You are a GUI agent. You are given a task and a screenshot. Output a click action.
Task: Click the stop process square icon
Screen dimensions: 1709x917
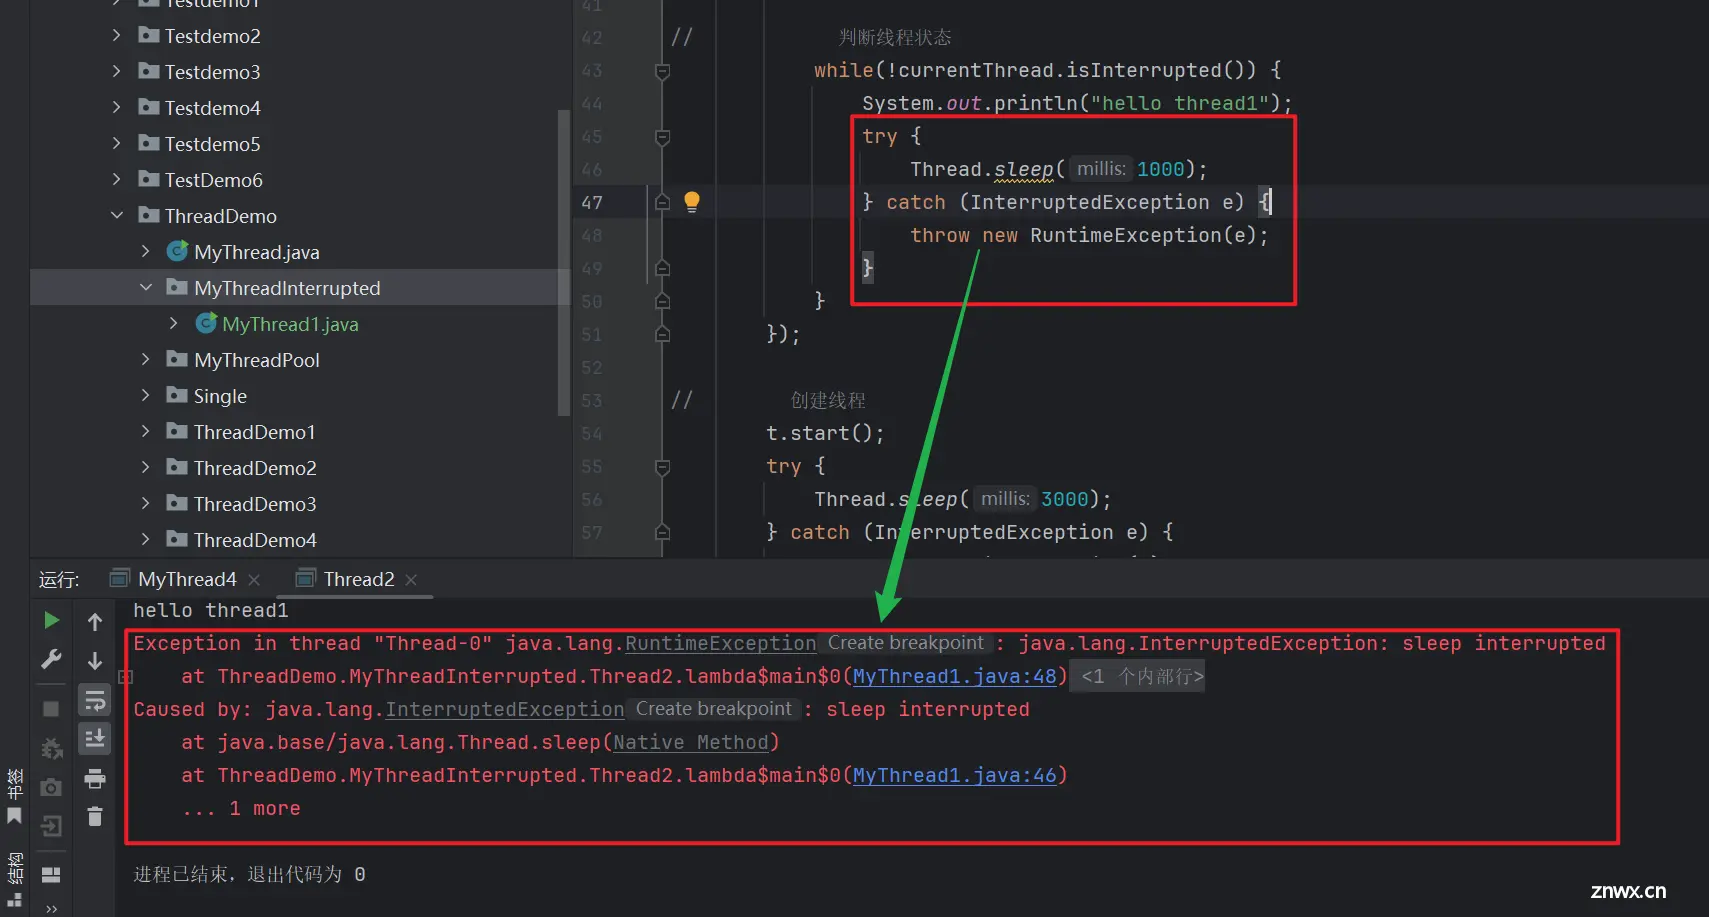(x=51, y=708)
